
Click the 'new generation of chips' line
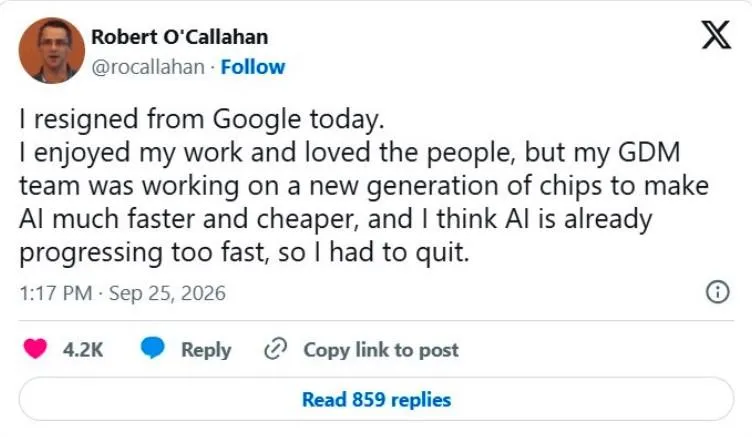[x=364, y=186]
